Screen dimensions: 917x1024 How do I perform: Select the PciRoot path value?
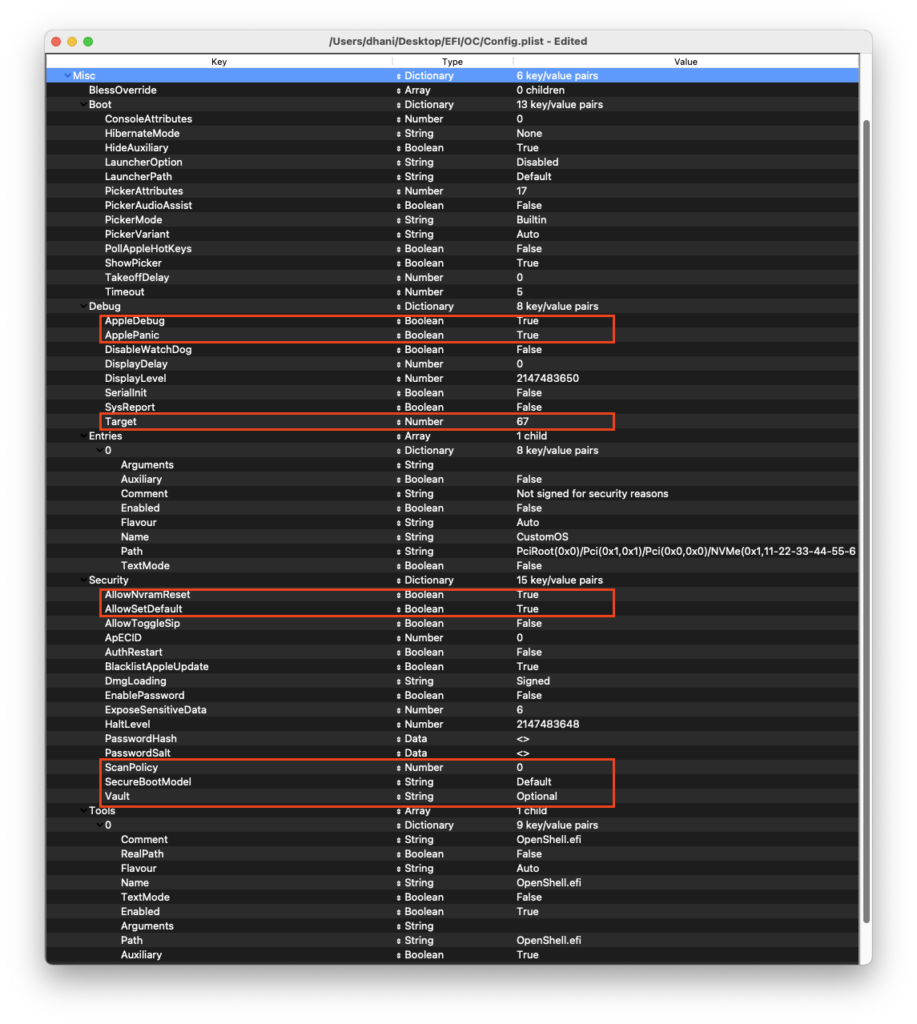click(x=686, y=551)
